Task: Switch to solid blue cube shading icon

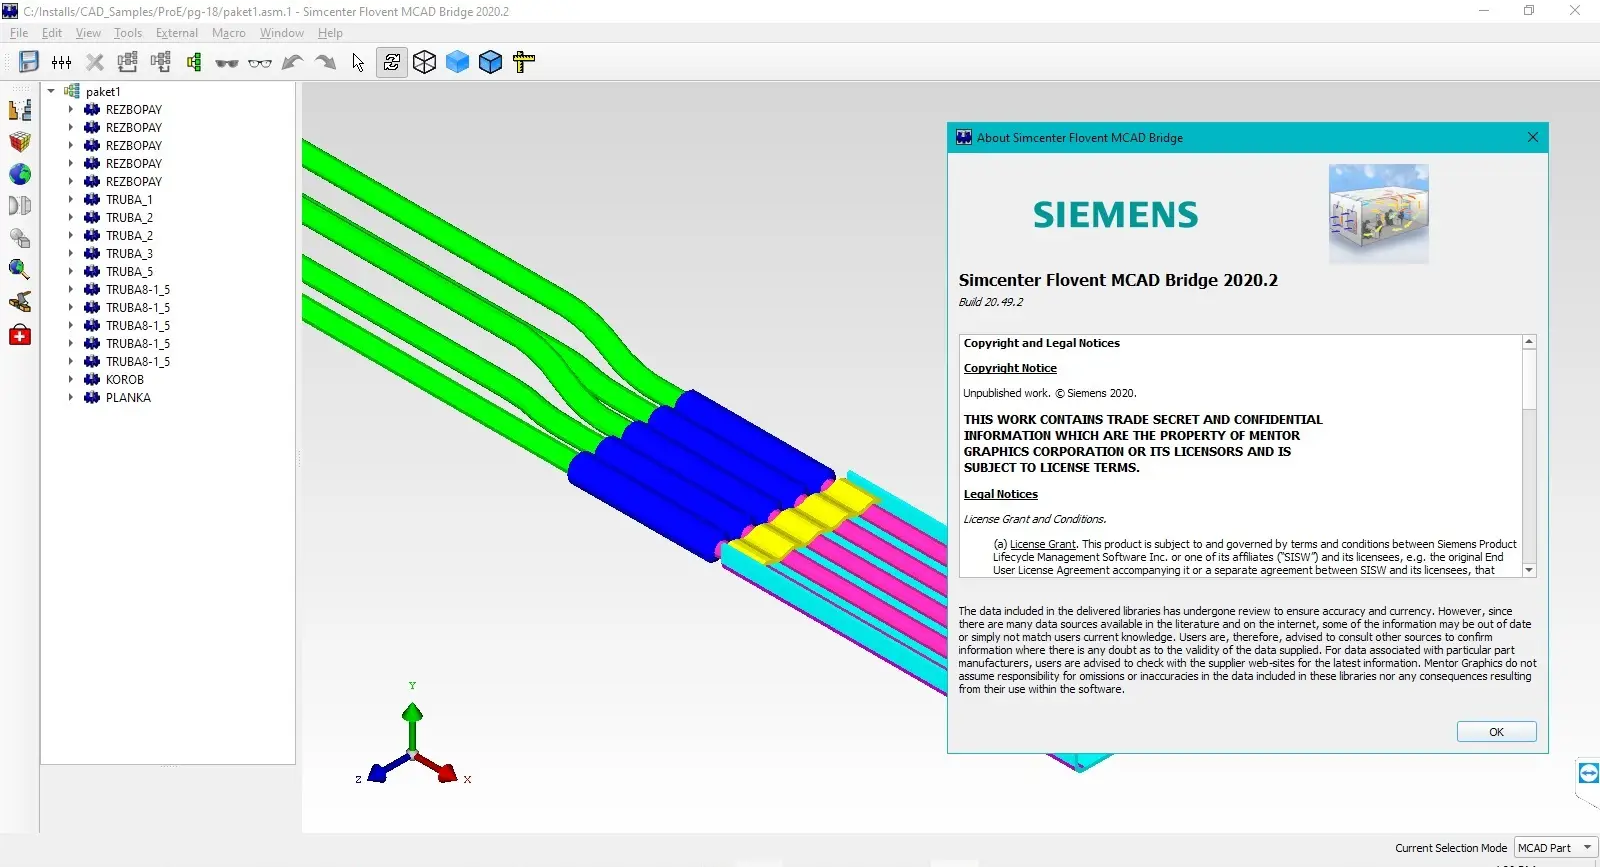Action: [x=458, y=62]
